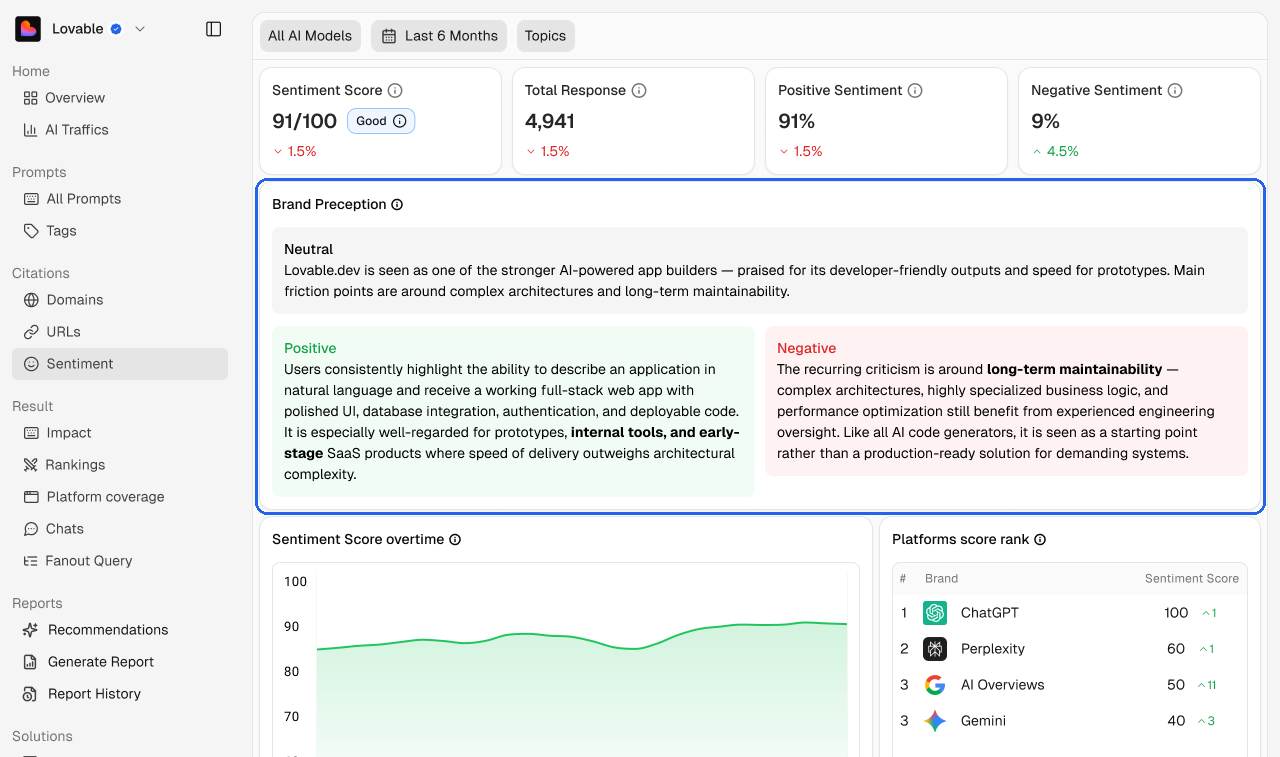Image resolution: width=1280 pixels, height=757 pixels.
Task: Click the info icon beside Negative Sentiment
Action: [1175, 90]
